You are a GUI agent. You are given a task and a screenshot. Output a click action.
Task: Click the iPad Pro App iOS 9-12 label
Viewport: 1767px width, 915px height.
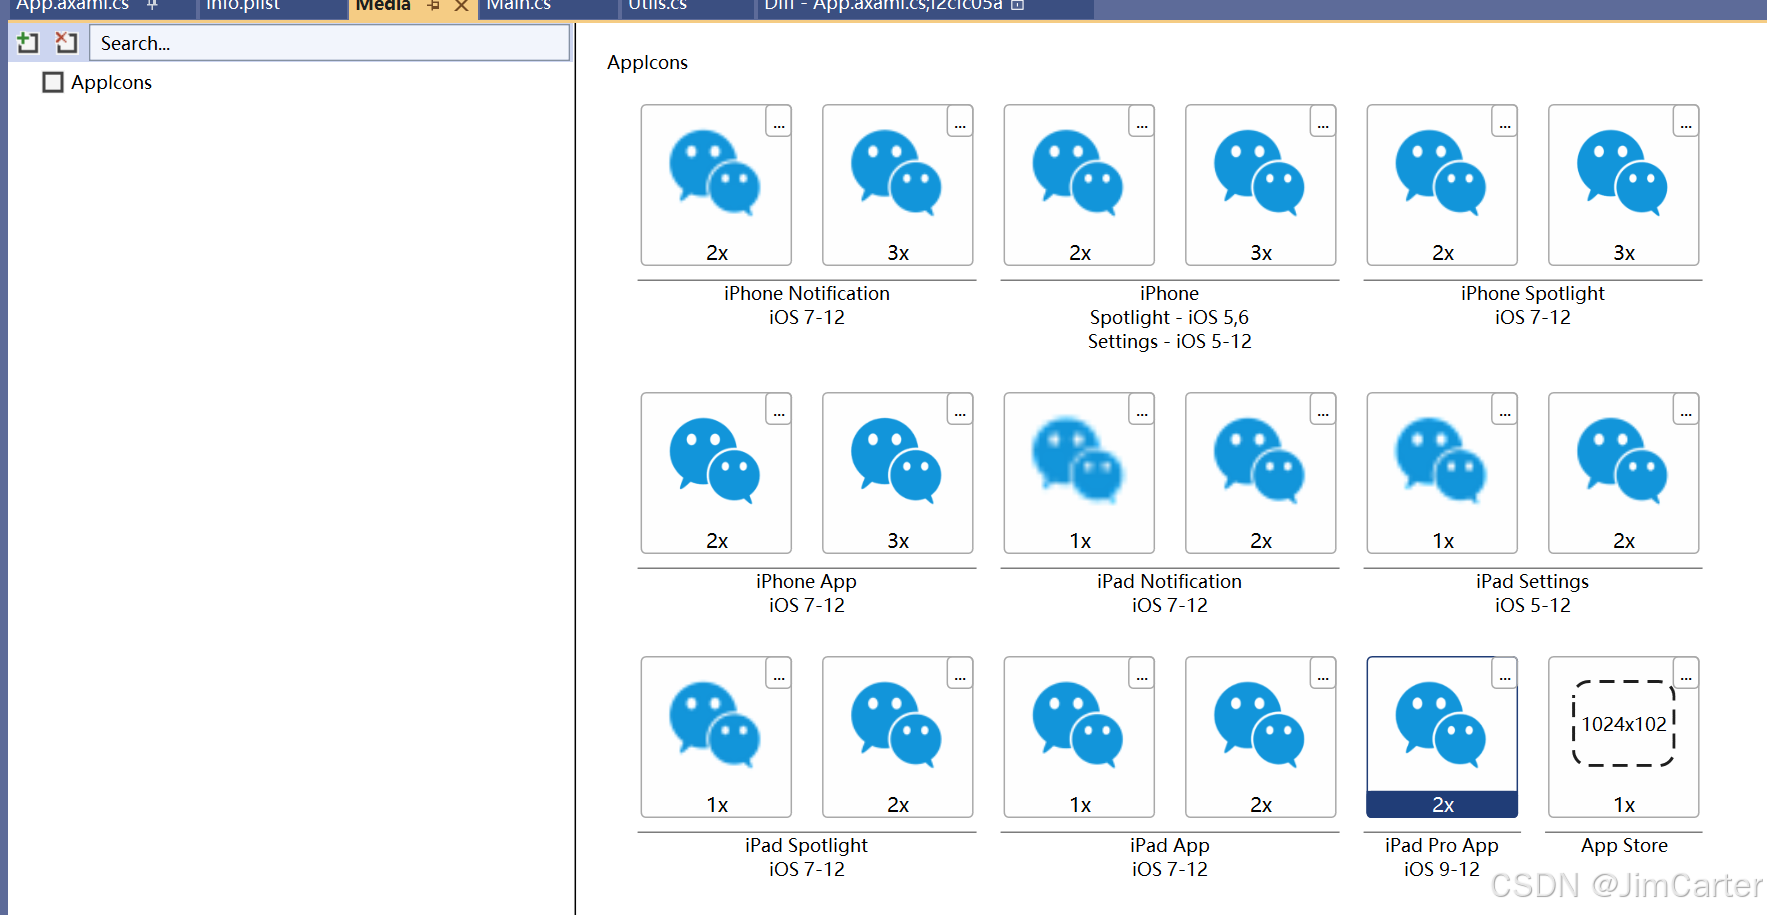1442,857
